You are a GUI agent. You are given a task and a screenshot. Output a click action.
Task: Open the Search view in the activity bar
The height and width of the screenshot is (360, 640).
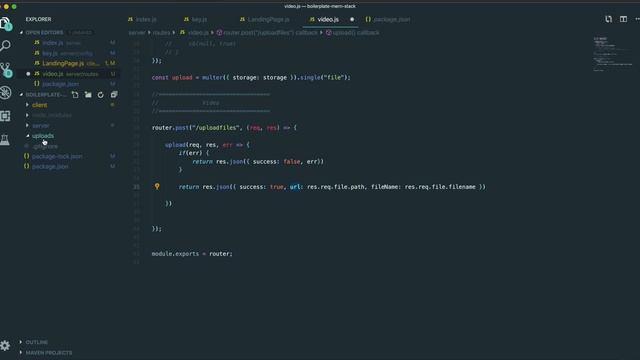(x=5, y=45)
